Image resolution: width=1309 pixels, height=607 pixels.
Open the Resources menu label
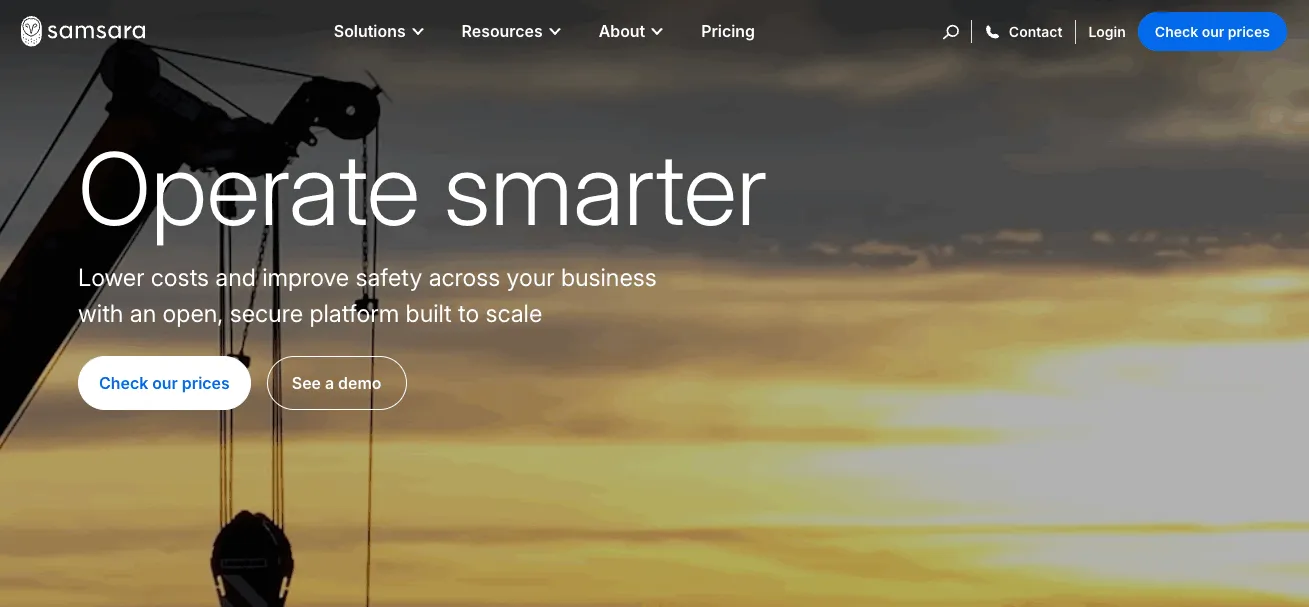(x=501, y=31)
